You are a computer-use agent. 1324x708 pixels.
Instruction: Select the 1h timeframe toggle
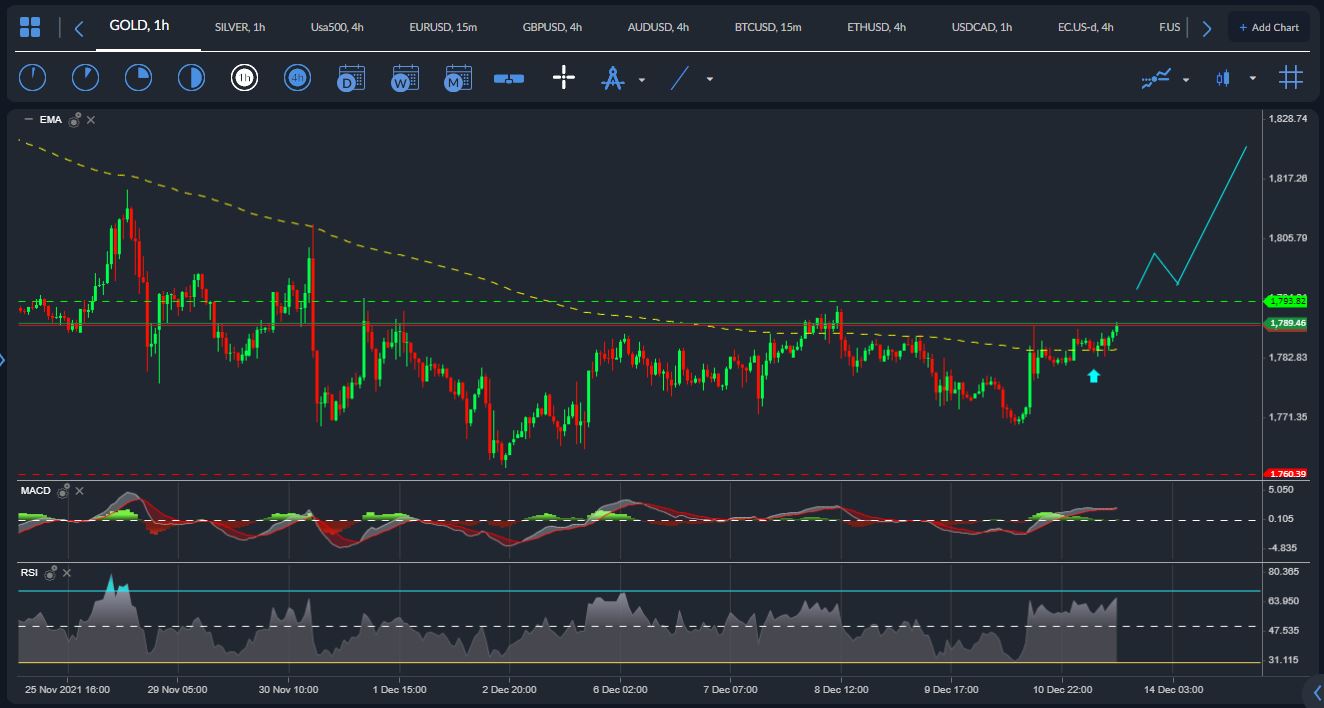[x=244, y=77]
